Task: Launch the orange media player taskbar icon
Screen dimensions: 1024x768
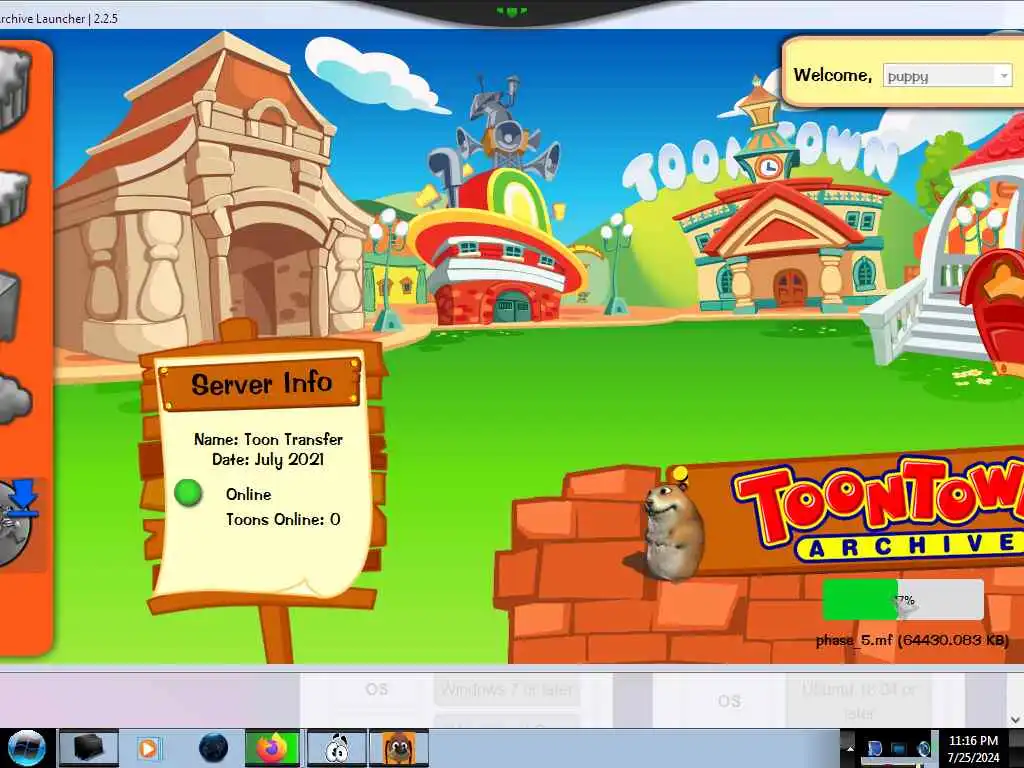Action: click(x=149, y=748)
